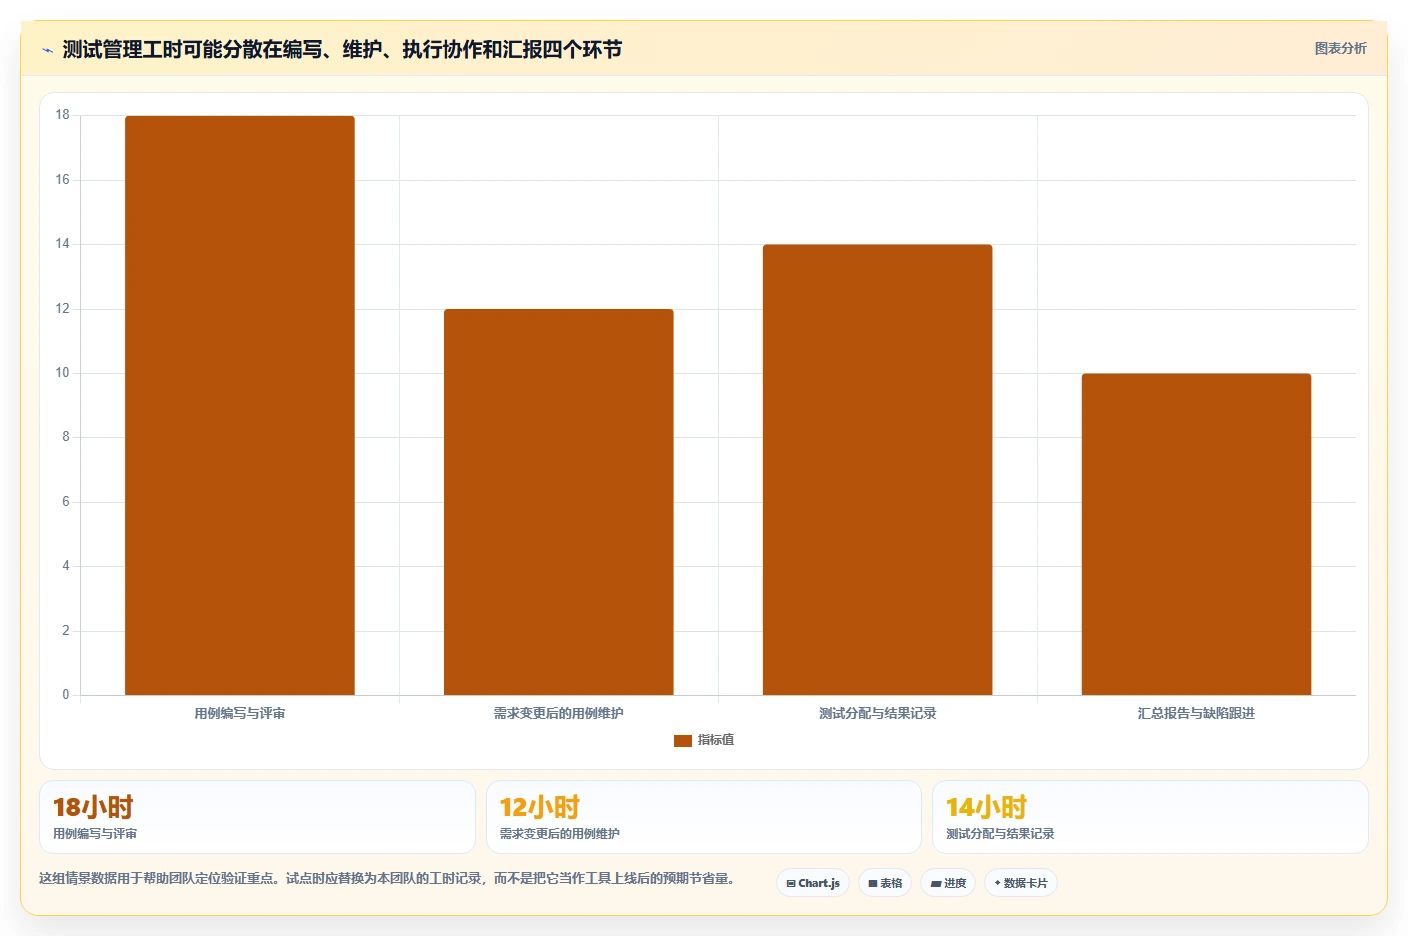
Task: Click the x-axis label 汇总报告与缺陷跟进
Action: pyautogui.click(x=1196, y=713)
